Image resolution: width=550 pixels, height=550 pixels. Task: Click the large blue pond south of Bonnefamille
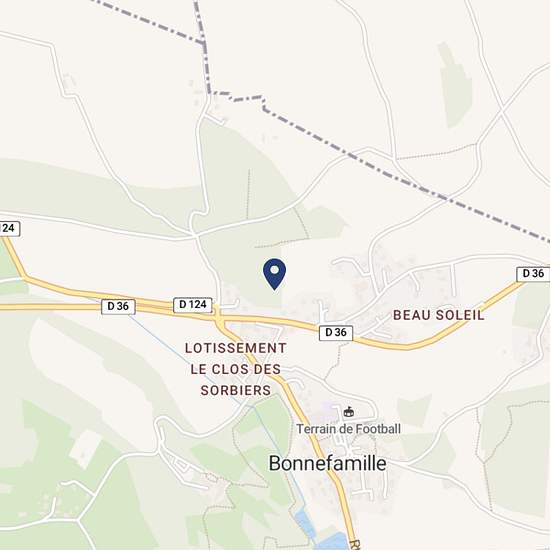333,541
